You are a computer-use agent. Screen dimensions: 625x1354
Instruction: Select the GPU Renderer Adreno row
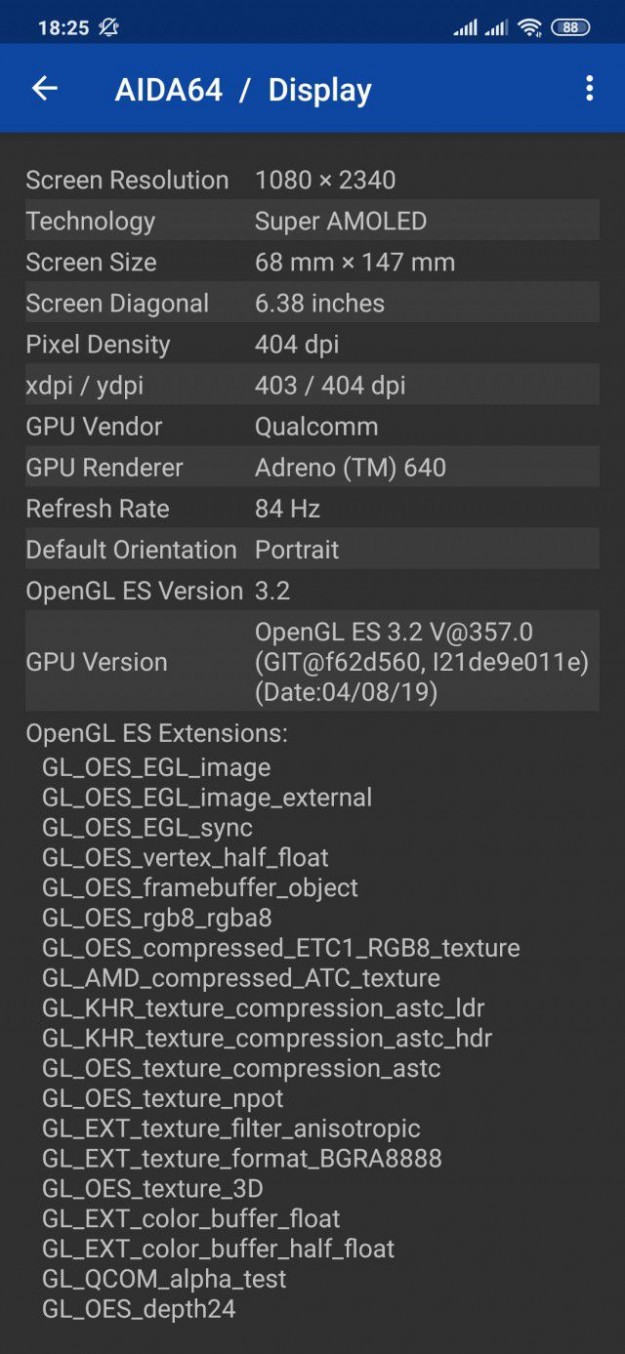(x=312, y=467)
